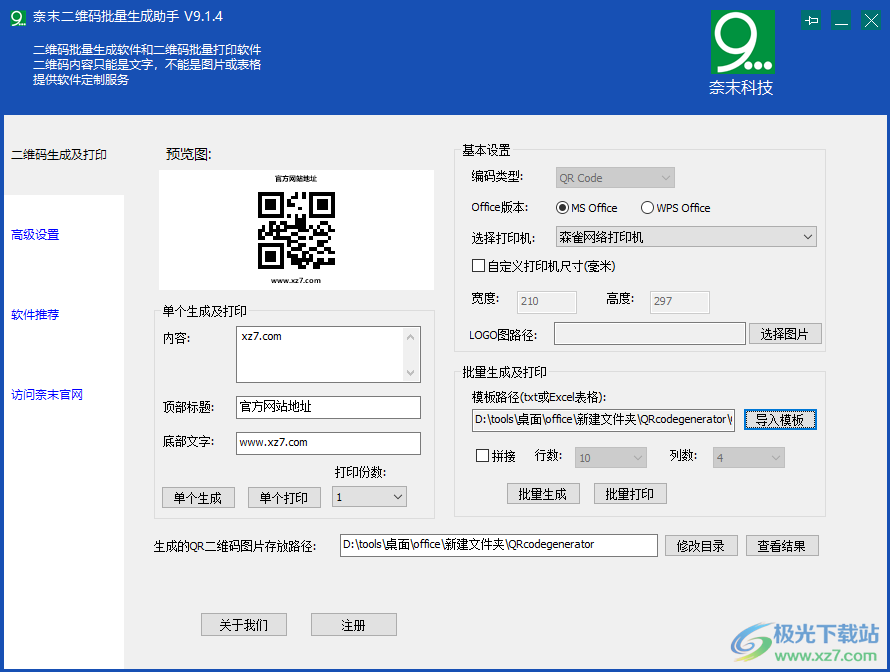Click the 关于我们 button
Image resolution: width=890 pixels, height=672 pixels.
pos(244,624)
